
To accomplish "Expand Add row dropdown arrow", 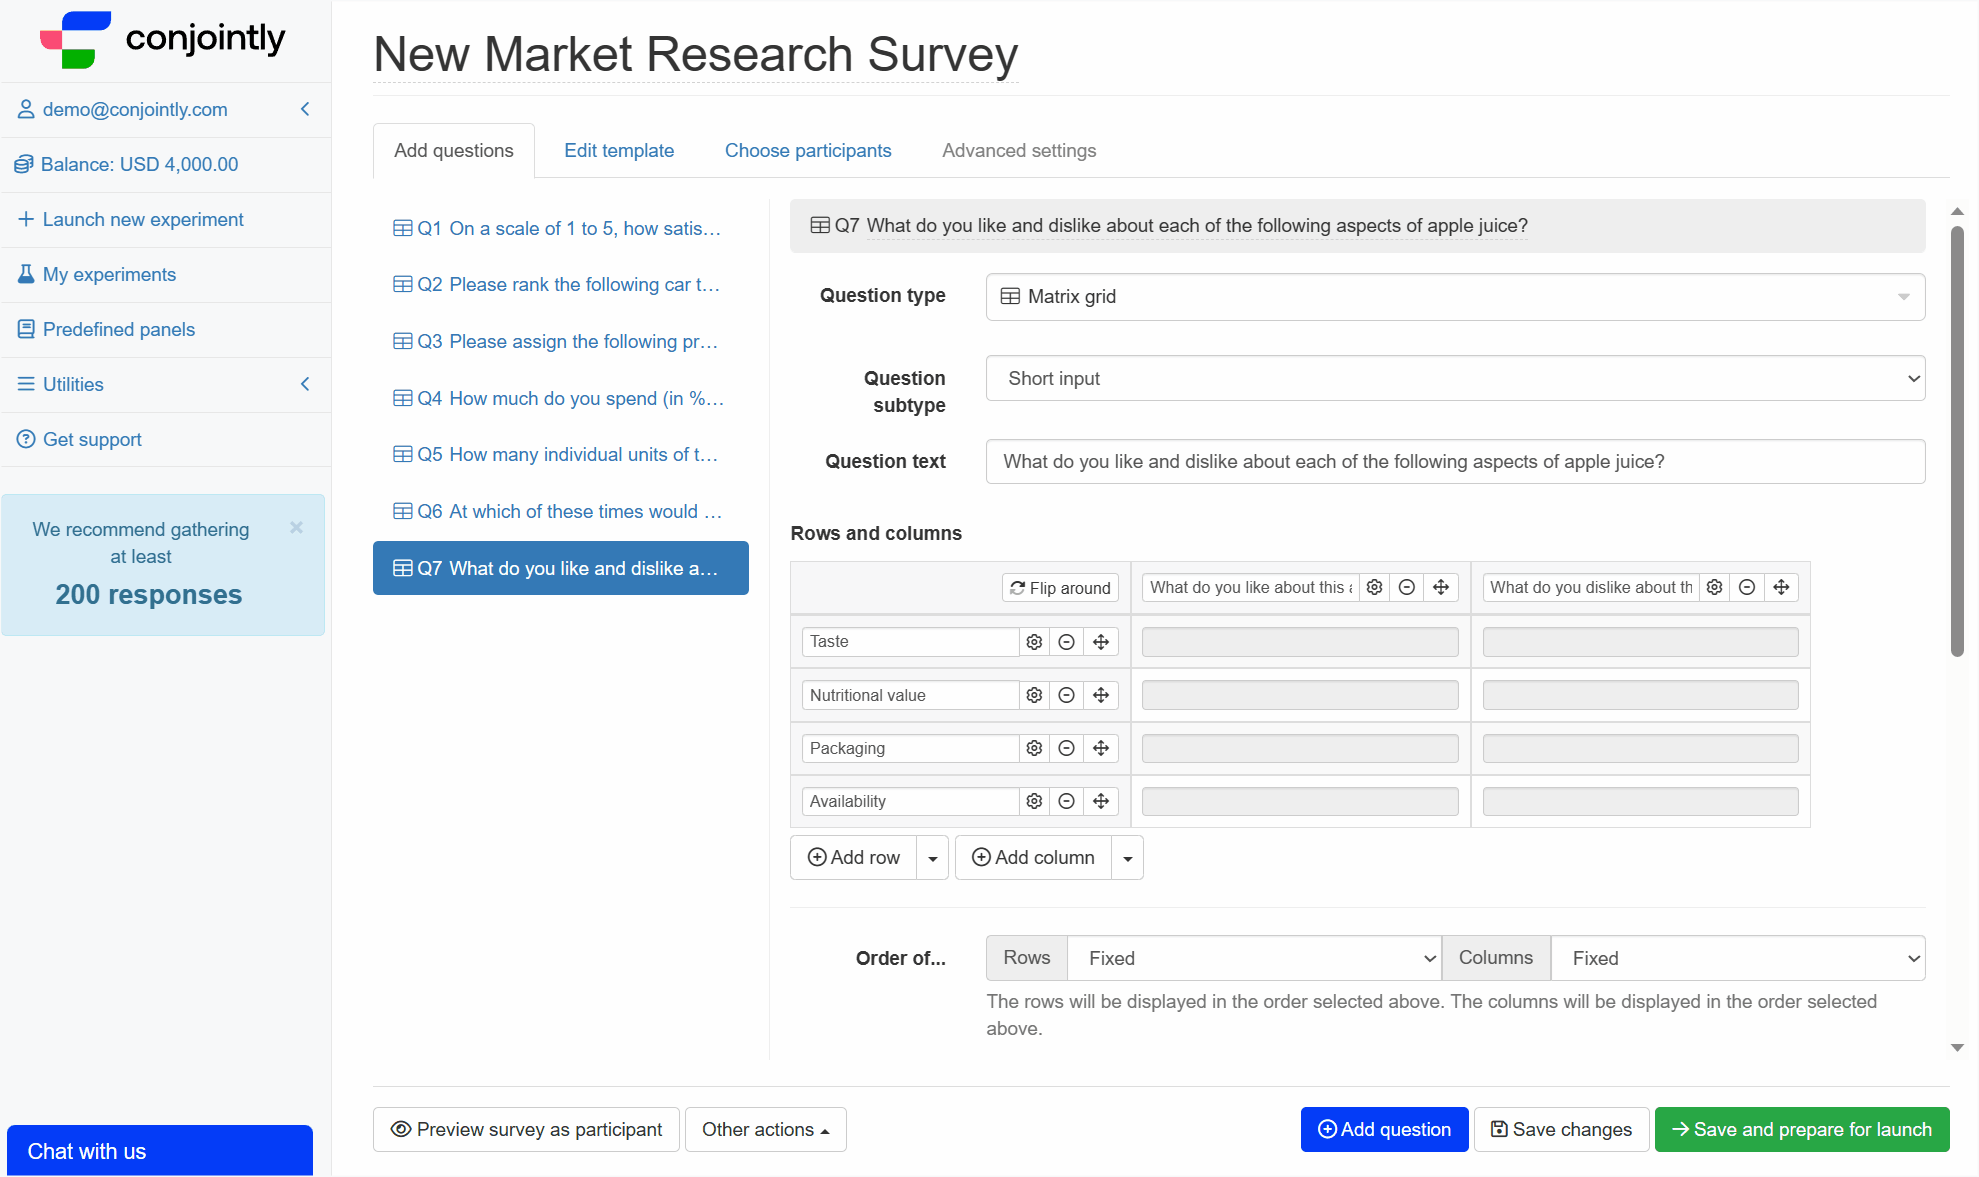I will pos(933,858).
